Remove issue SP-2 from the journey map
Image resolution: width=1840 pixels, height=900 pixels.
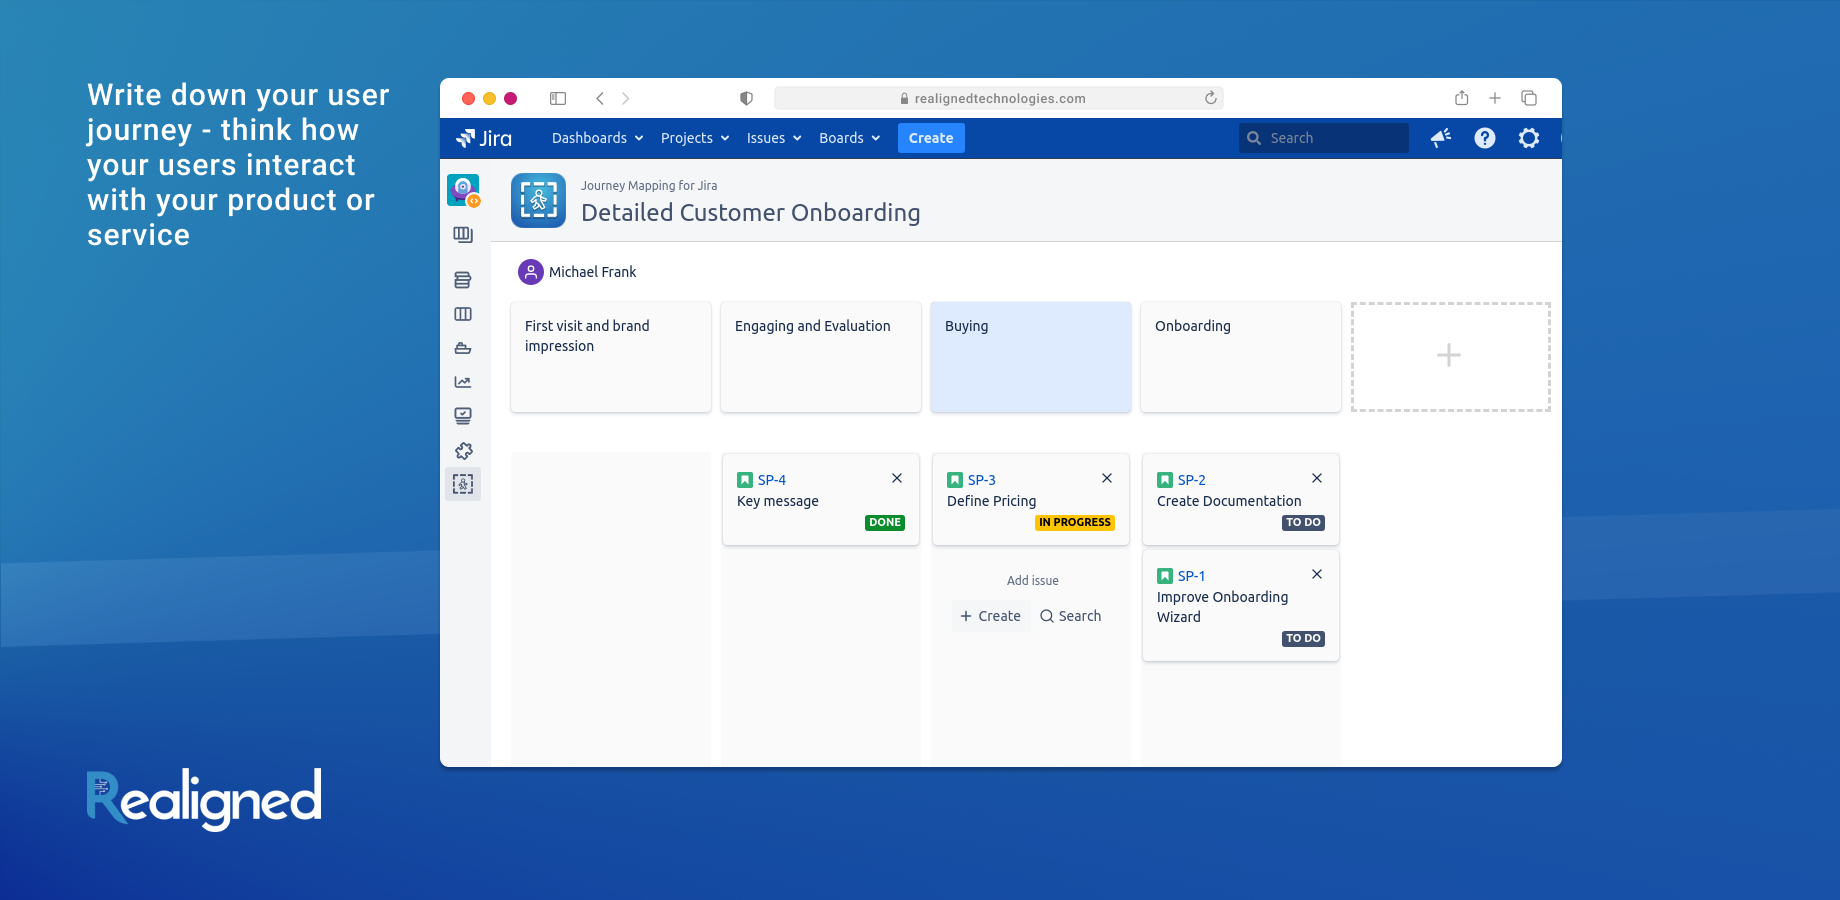pos(1317,478)
